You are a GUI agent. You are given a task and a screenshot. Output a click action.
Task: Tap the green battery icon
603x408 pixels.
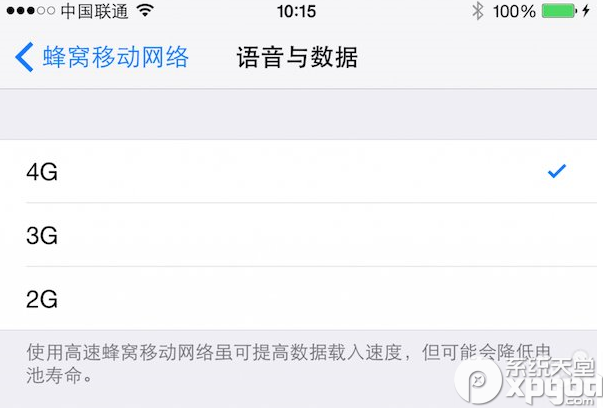pos(560,11)
